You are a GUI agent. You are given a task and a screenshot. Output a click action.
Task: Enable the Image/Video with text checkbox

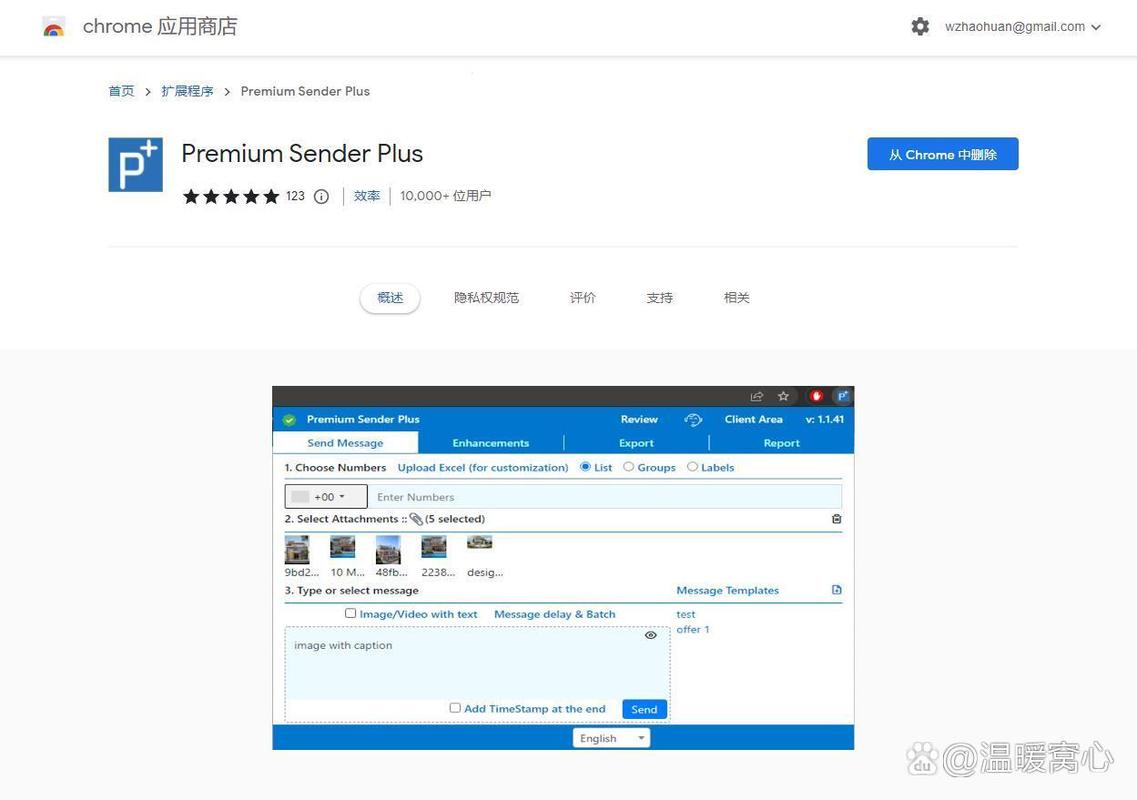point(350,614)
